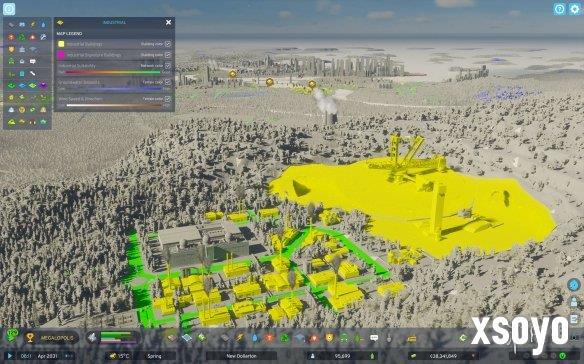Screen dimensions: 584x364
Task: Open the Electricity info view icon
Action: (33, 25)
